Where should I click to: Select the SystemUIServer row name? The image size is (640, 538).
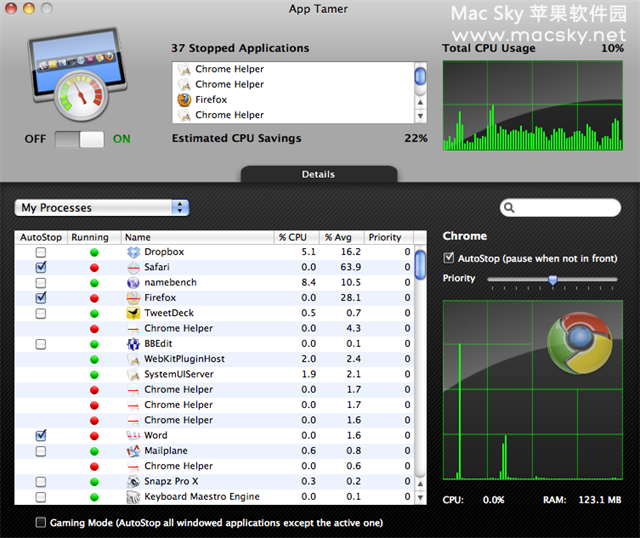click(179, 374)
